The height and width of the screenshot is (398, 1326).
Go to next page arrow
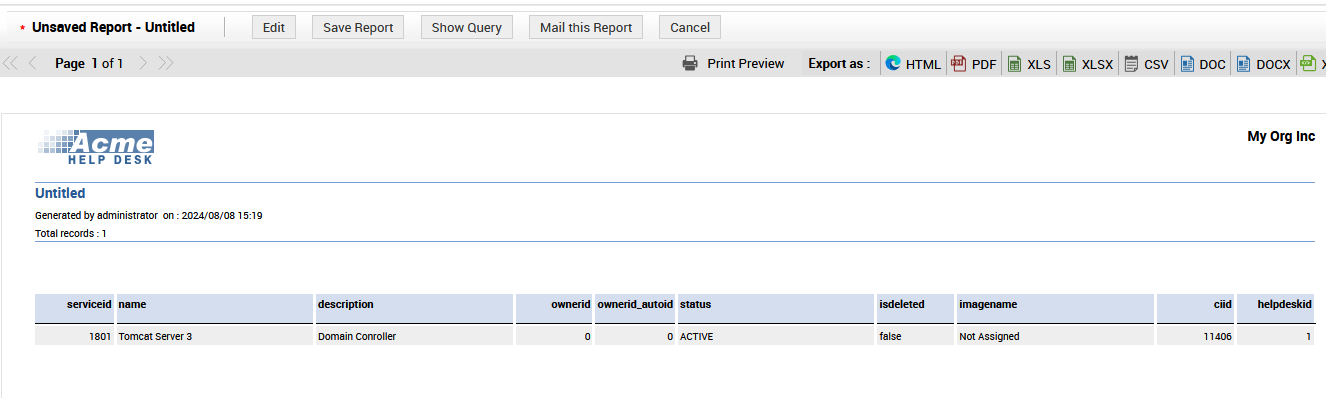pos(143,63)
